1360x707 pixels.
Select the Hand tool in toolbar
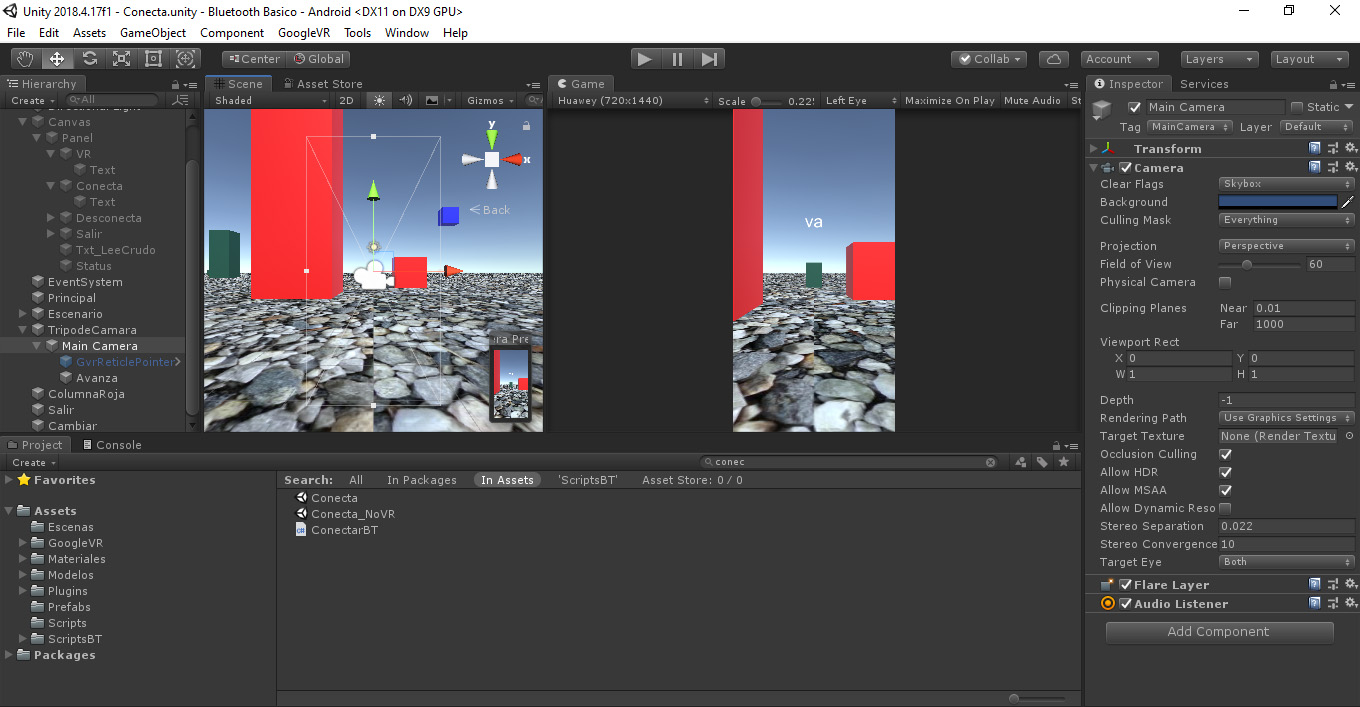click(x=25, y=59)
